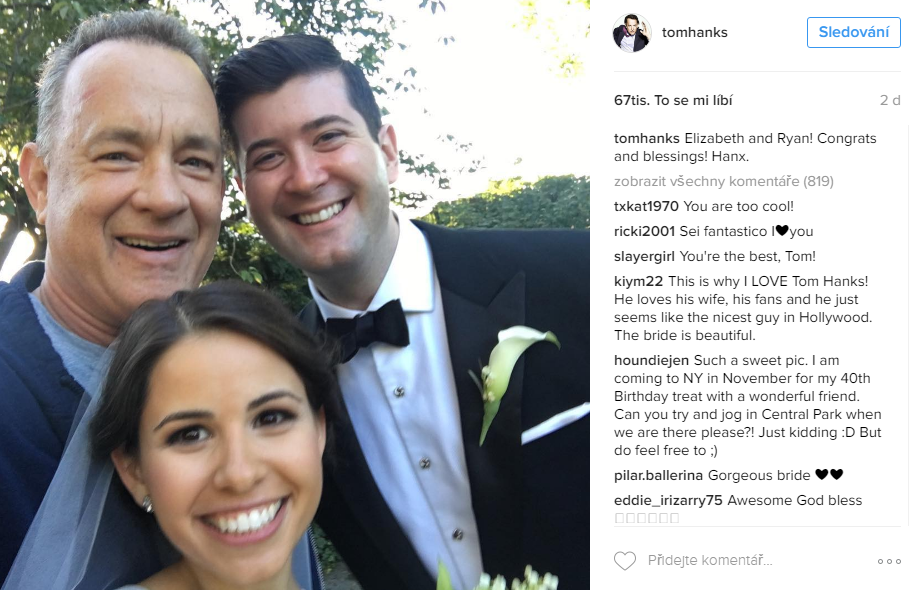Click tomhanks name in the caption

646,139
